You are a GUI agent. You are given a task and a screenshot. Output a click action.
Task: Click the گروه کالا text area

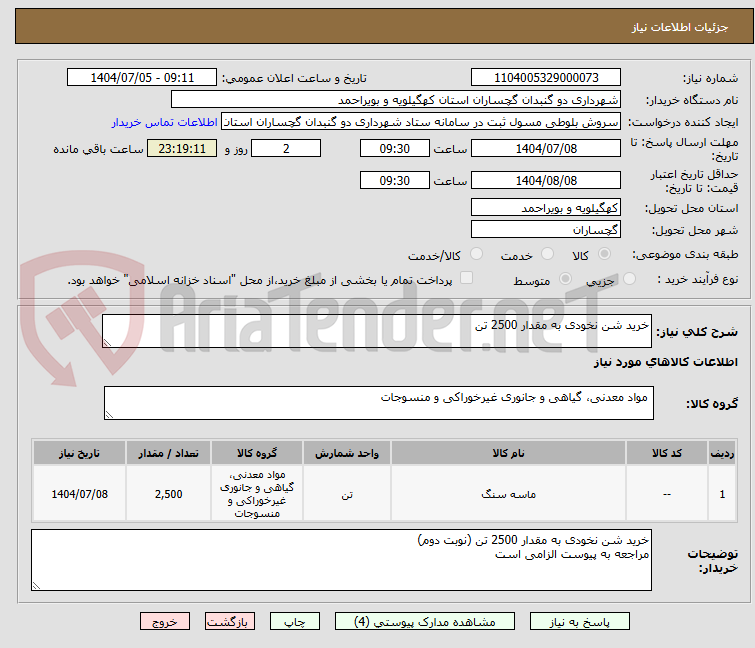pos(378,403)
